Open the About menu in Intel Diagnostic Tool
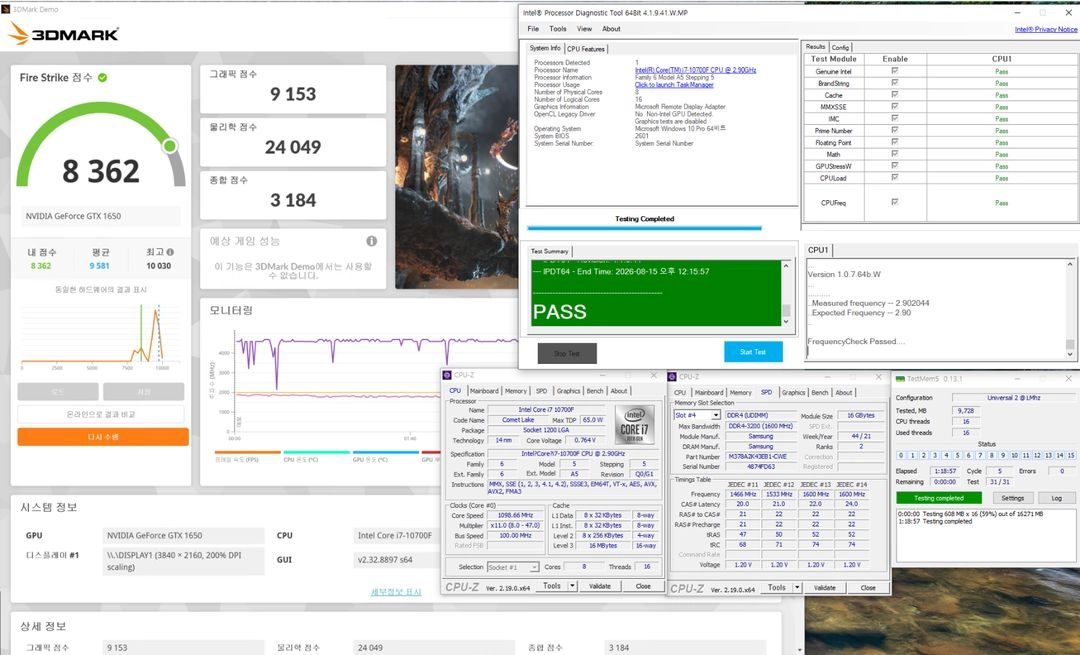1080x655 pixels. [611, 29]
